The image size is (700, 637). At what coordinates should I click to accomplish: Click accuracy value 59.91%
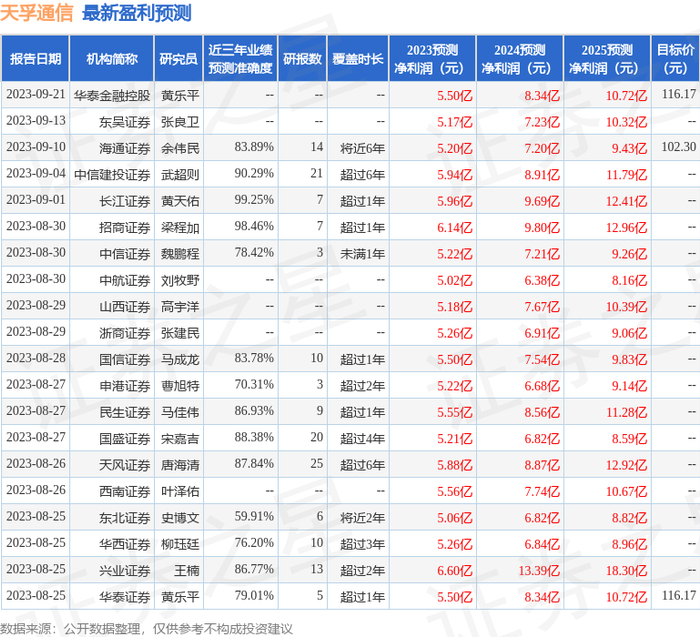tap(254, 516)
